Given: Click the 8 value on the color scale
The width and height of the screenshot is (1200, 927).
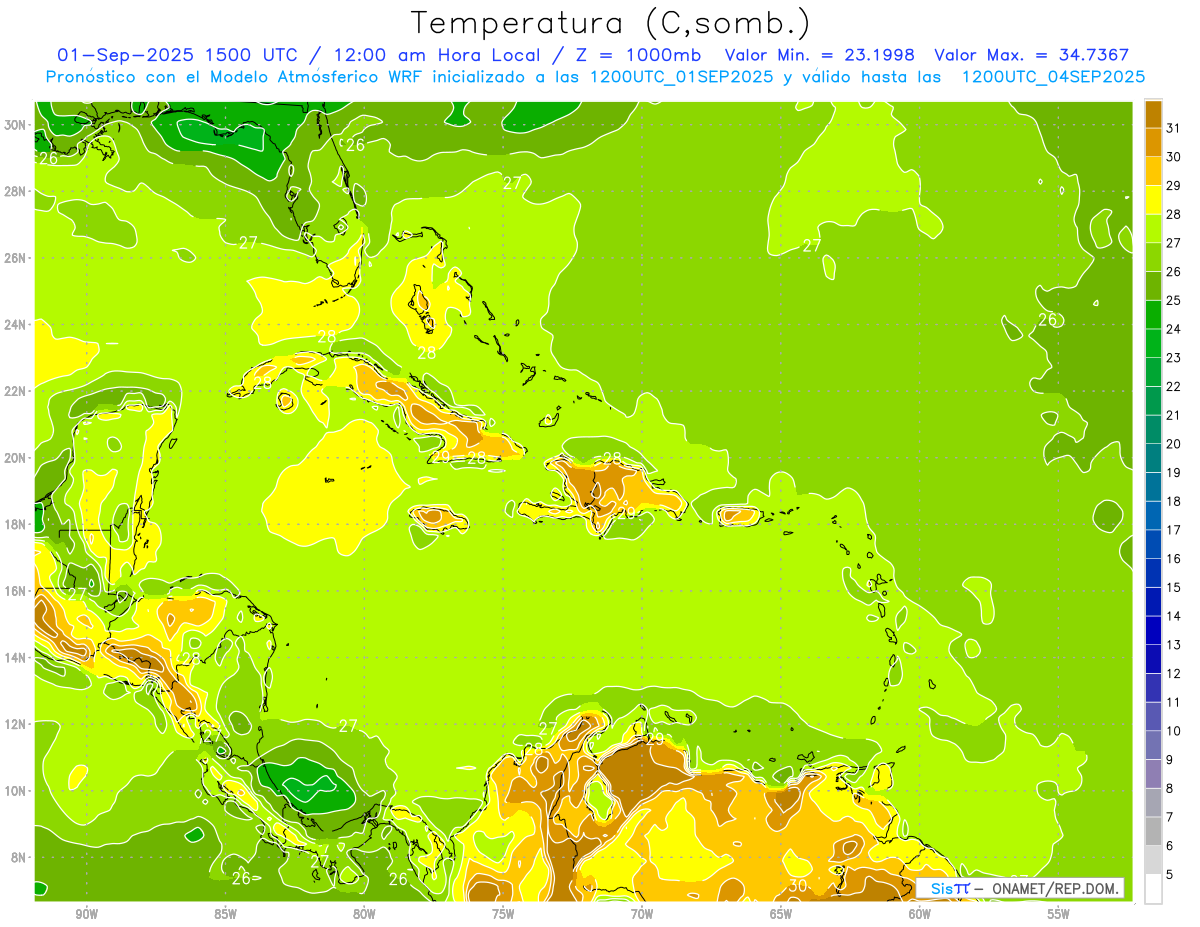Looking at the screenshot, I should coord(1169,788).
